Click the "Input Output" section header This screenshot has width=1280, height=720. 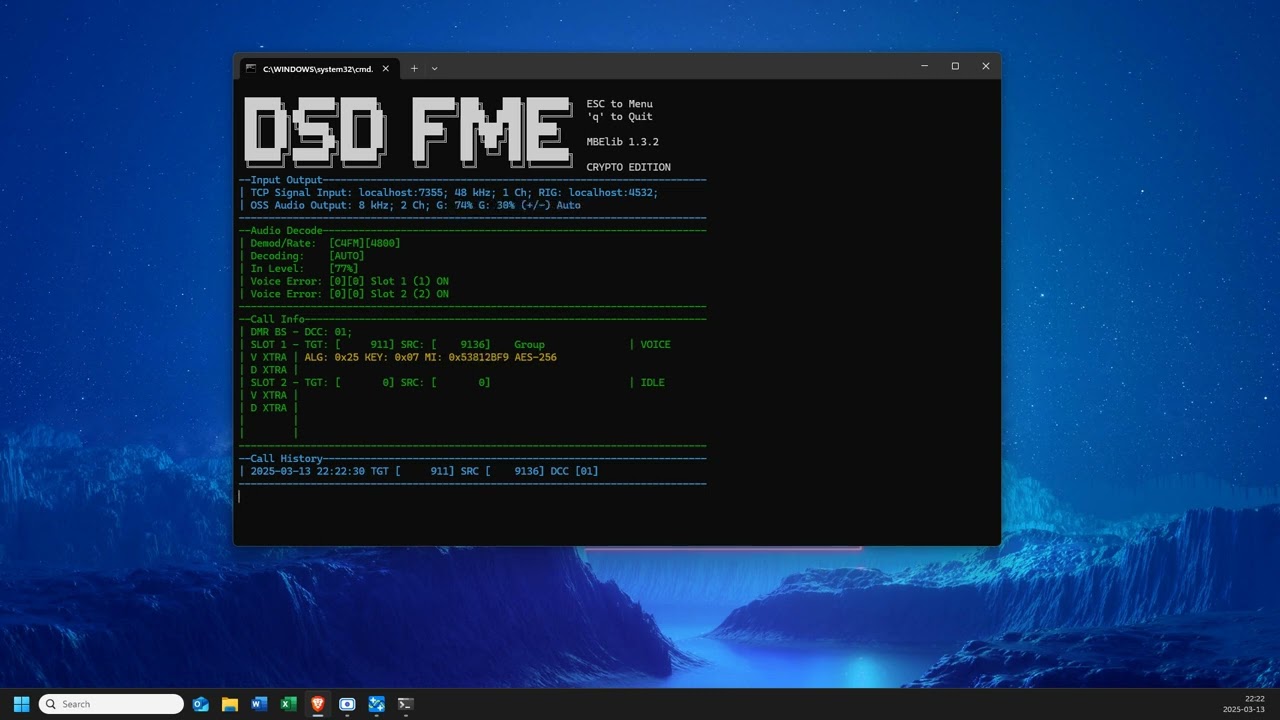pyautogui.click(x=286, y=180)
